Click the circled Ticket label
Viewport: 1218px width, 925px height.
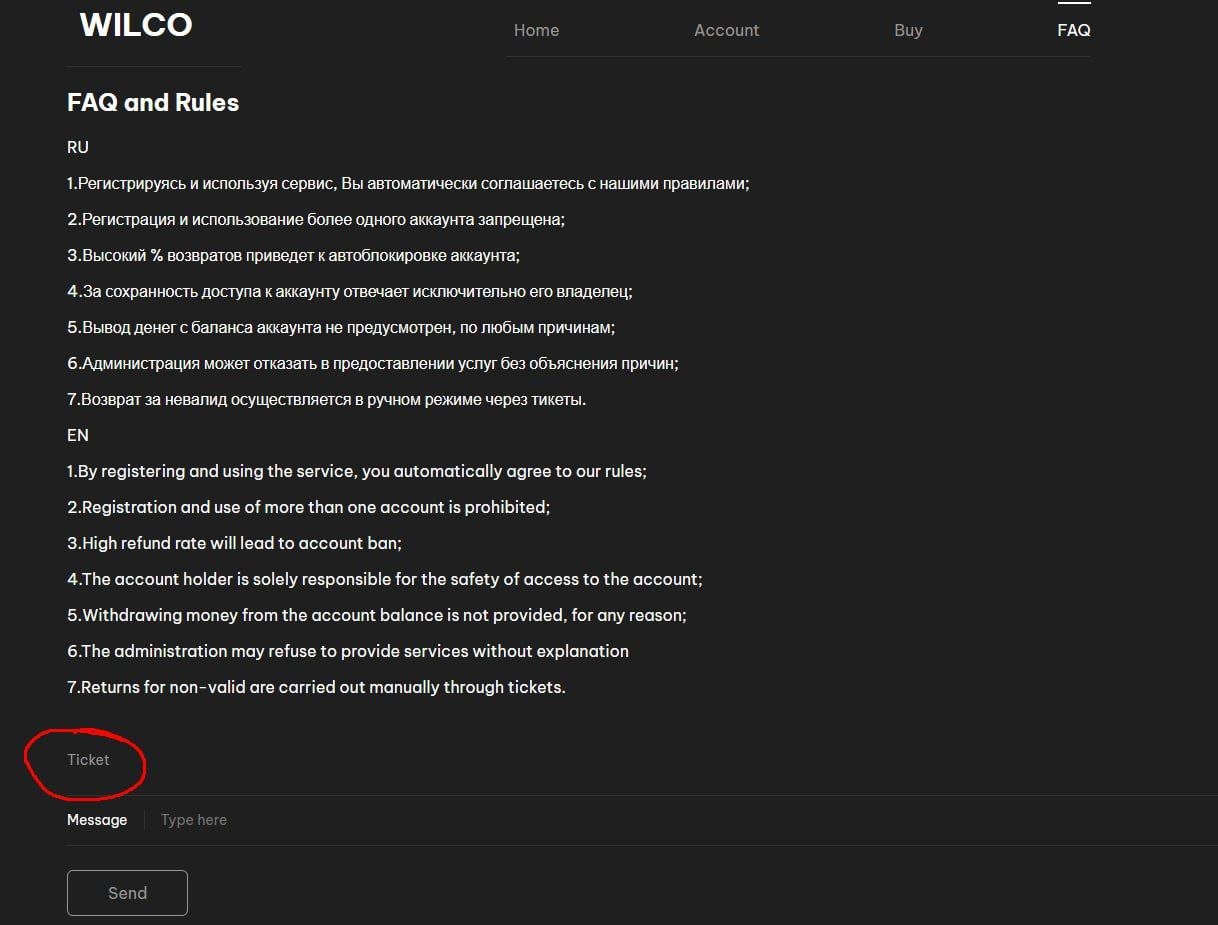[88, 760]
